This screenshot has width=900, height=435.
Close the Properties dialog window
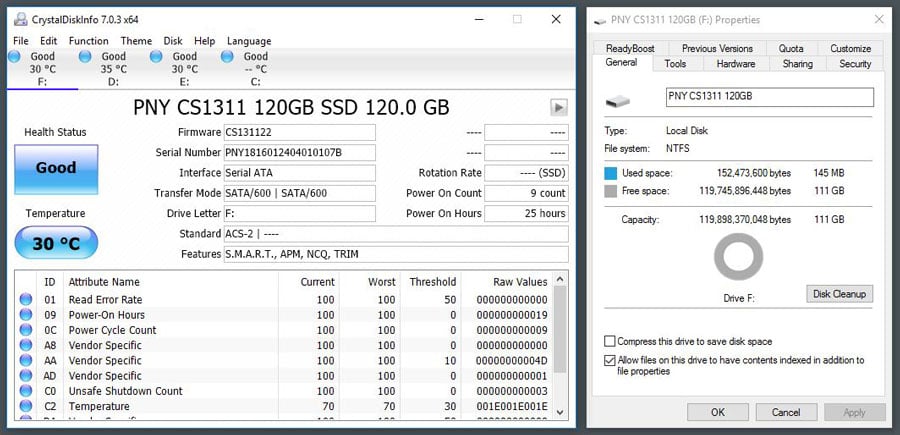pos(879,20)
